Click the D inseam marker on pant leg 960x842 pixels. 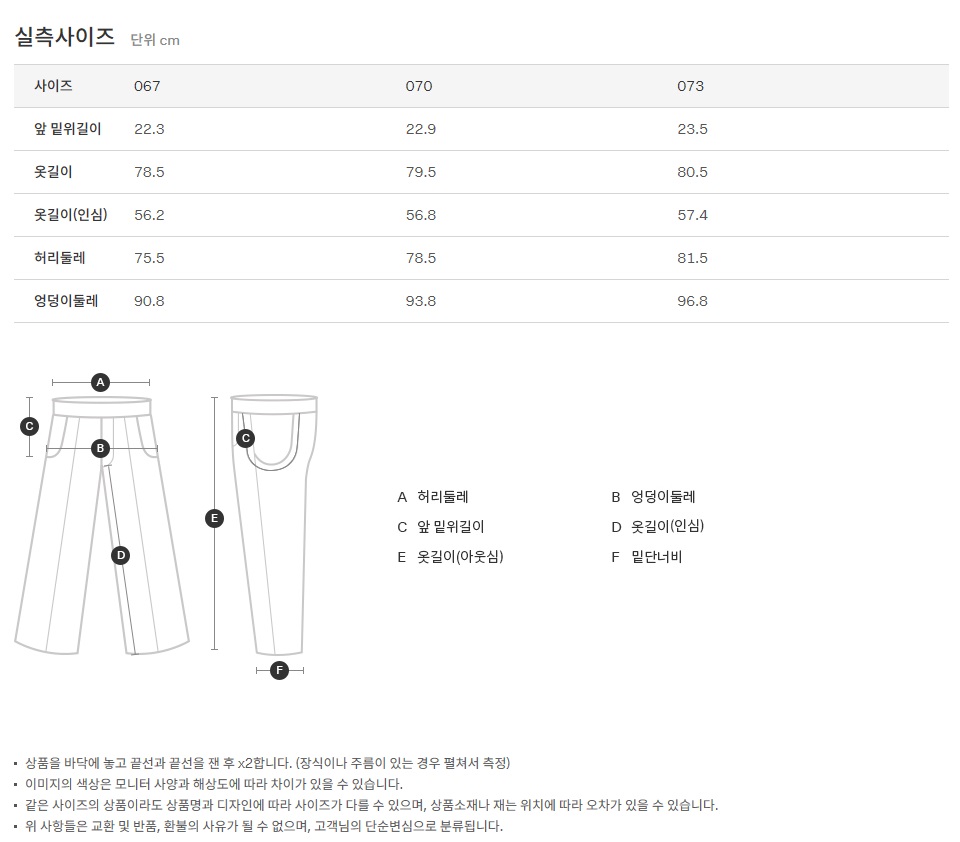tap(121, 555)
